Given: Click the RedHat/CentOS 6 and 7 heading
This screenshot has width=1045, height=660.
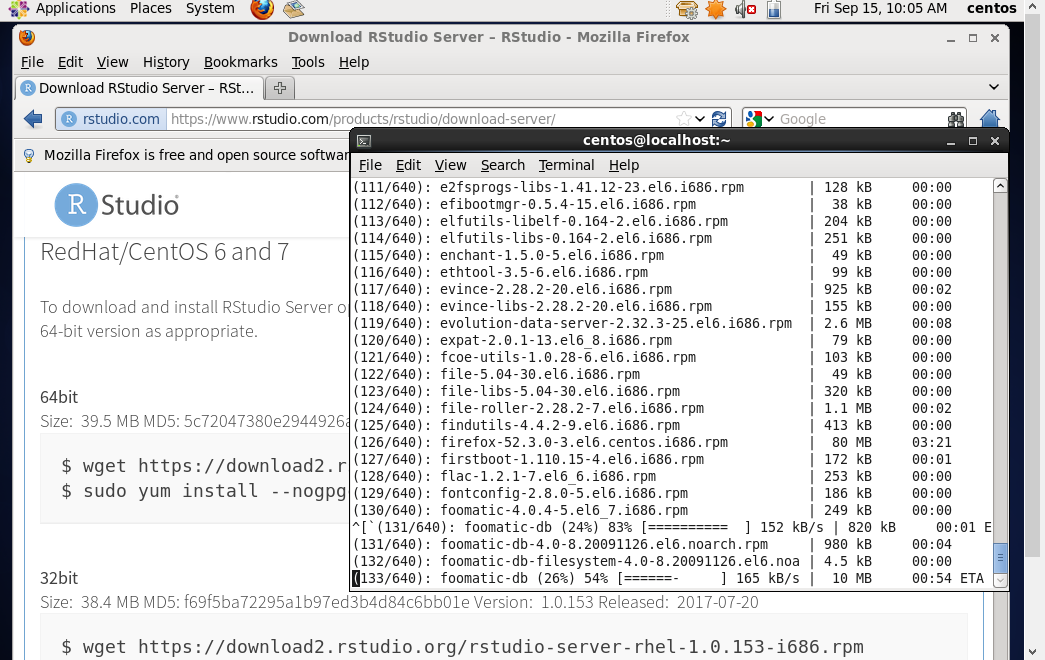Looking at the screenshot, I should [165, 251].
